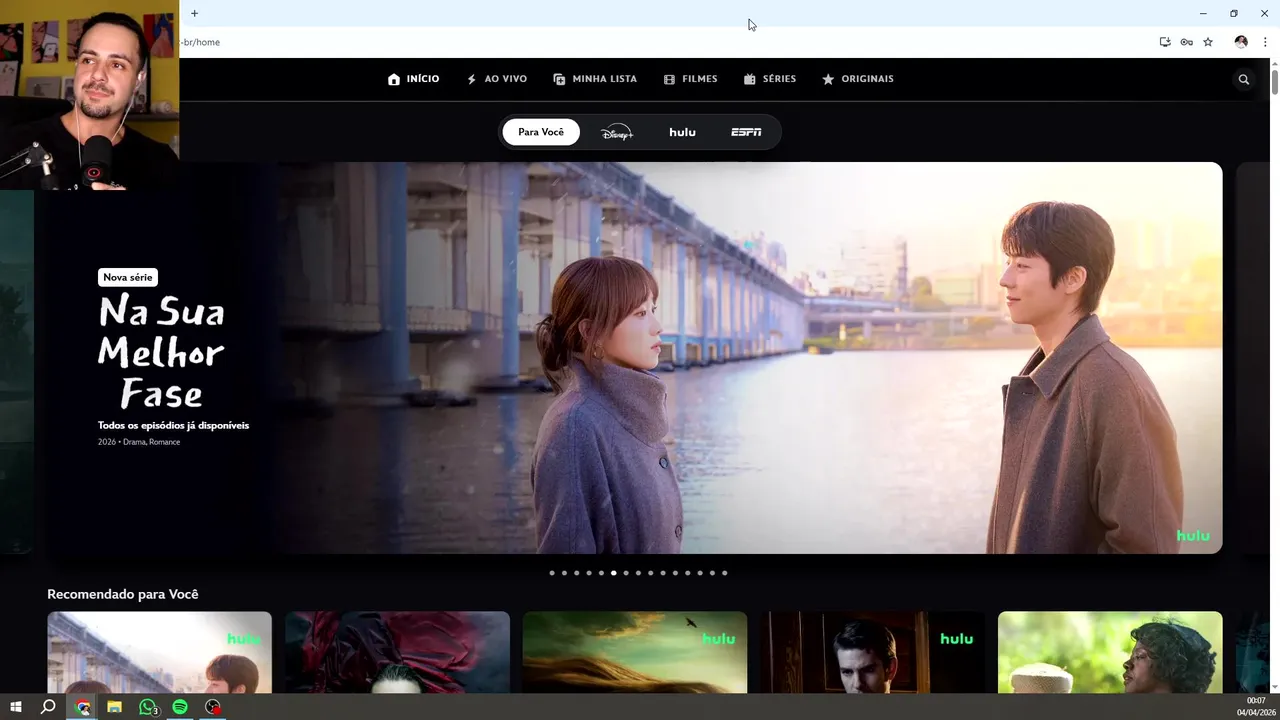Open Windows taskbar search

[48, 707]
